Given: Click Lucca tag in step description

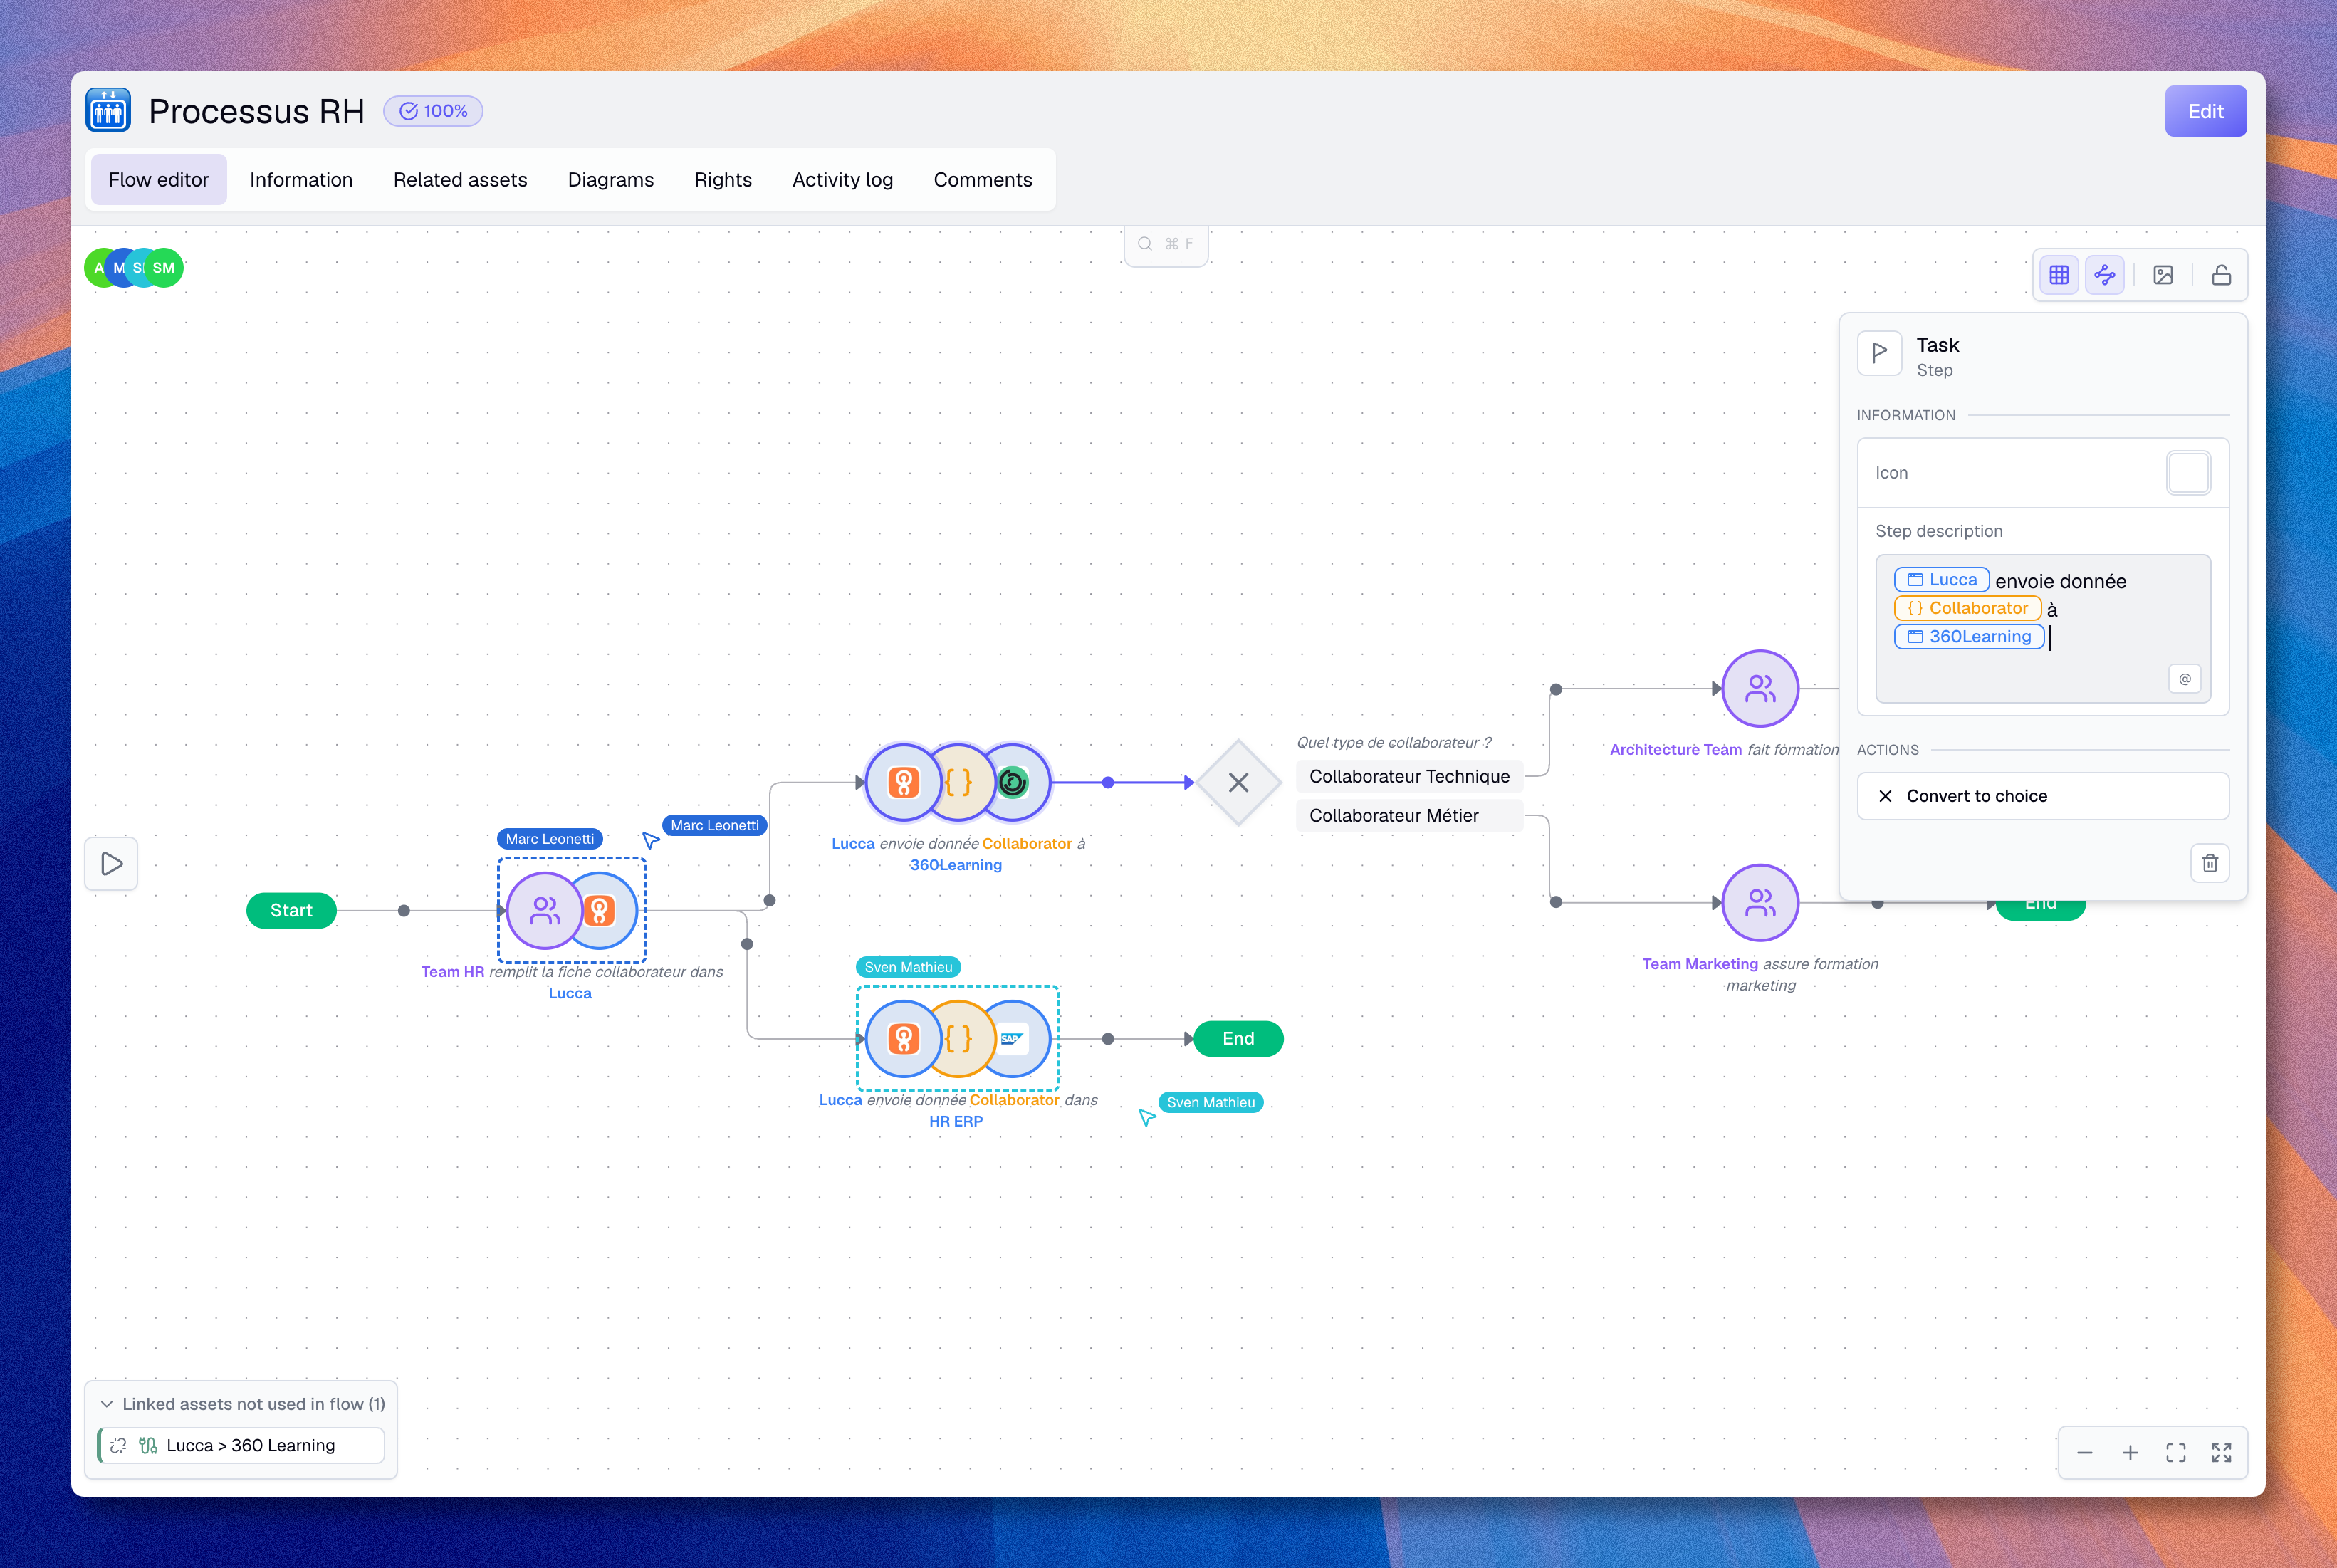Looking at the screenshot, I should tap(1942, 580).
